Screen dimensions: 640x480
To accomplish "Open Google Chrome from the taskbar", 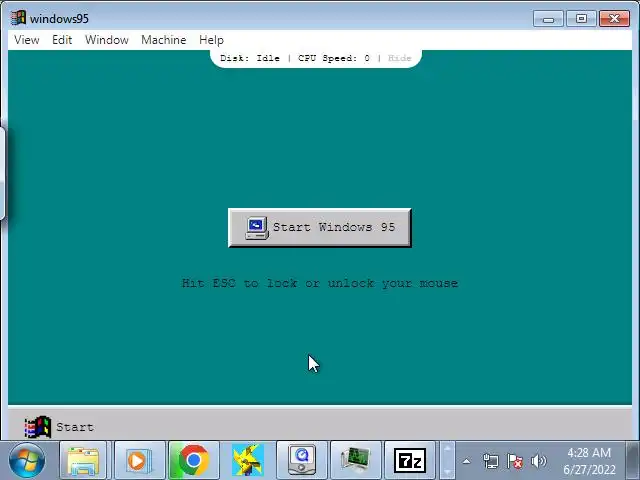I will [x=193, y=461].
